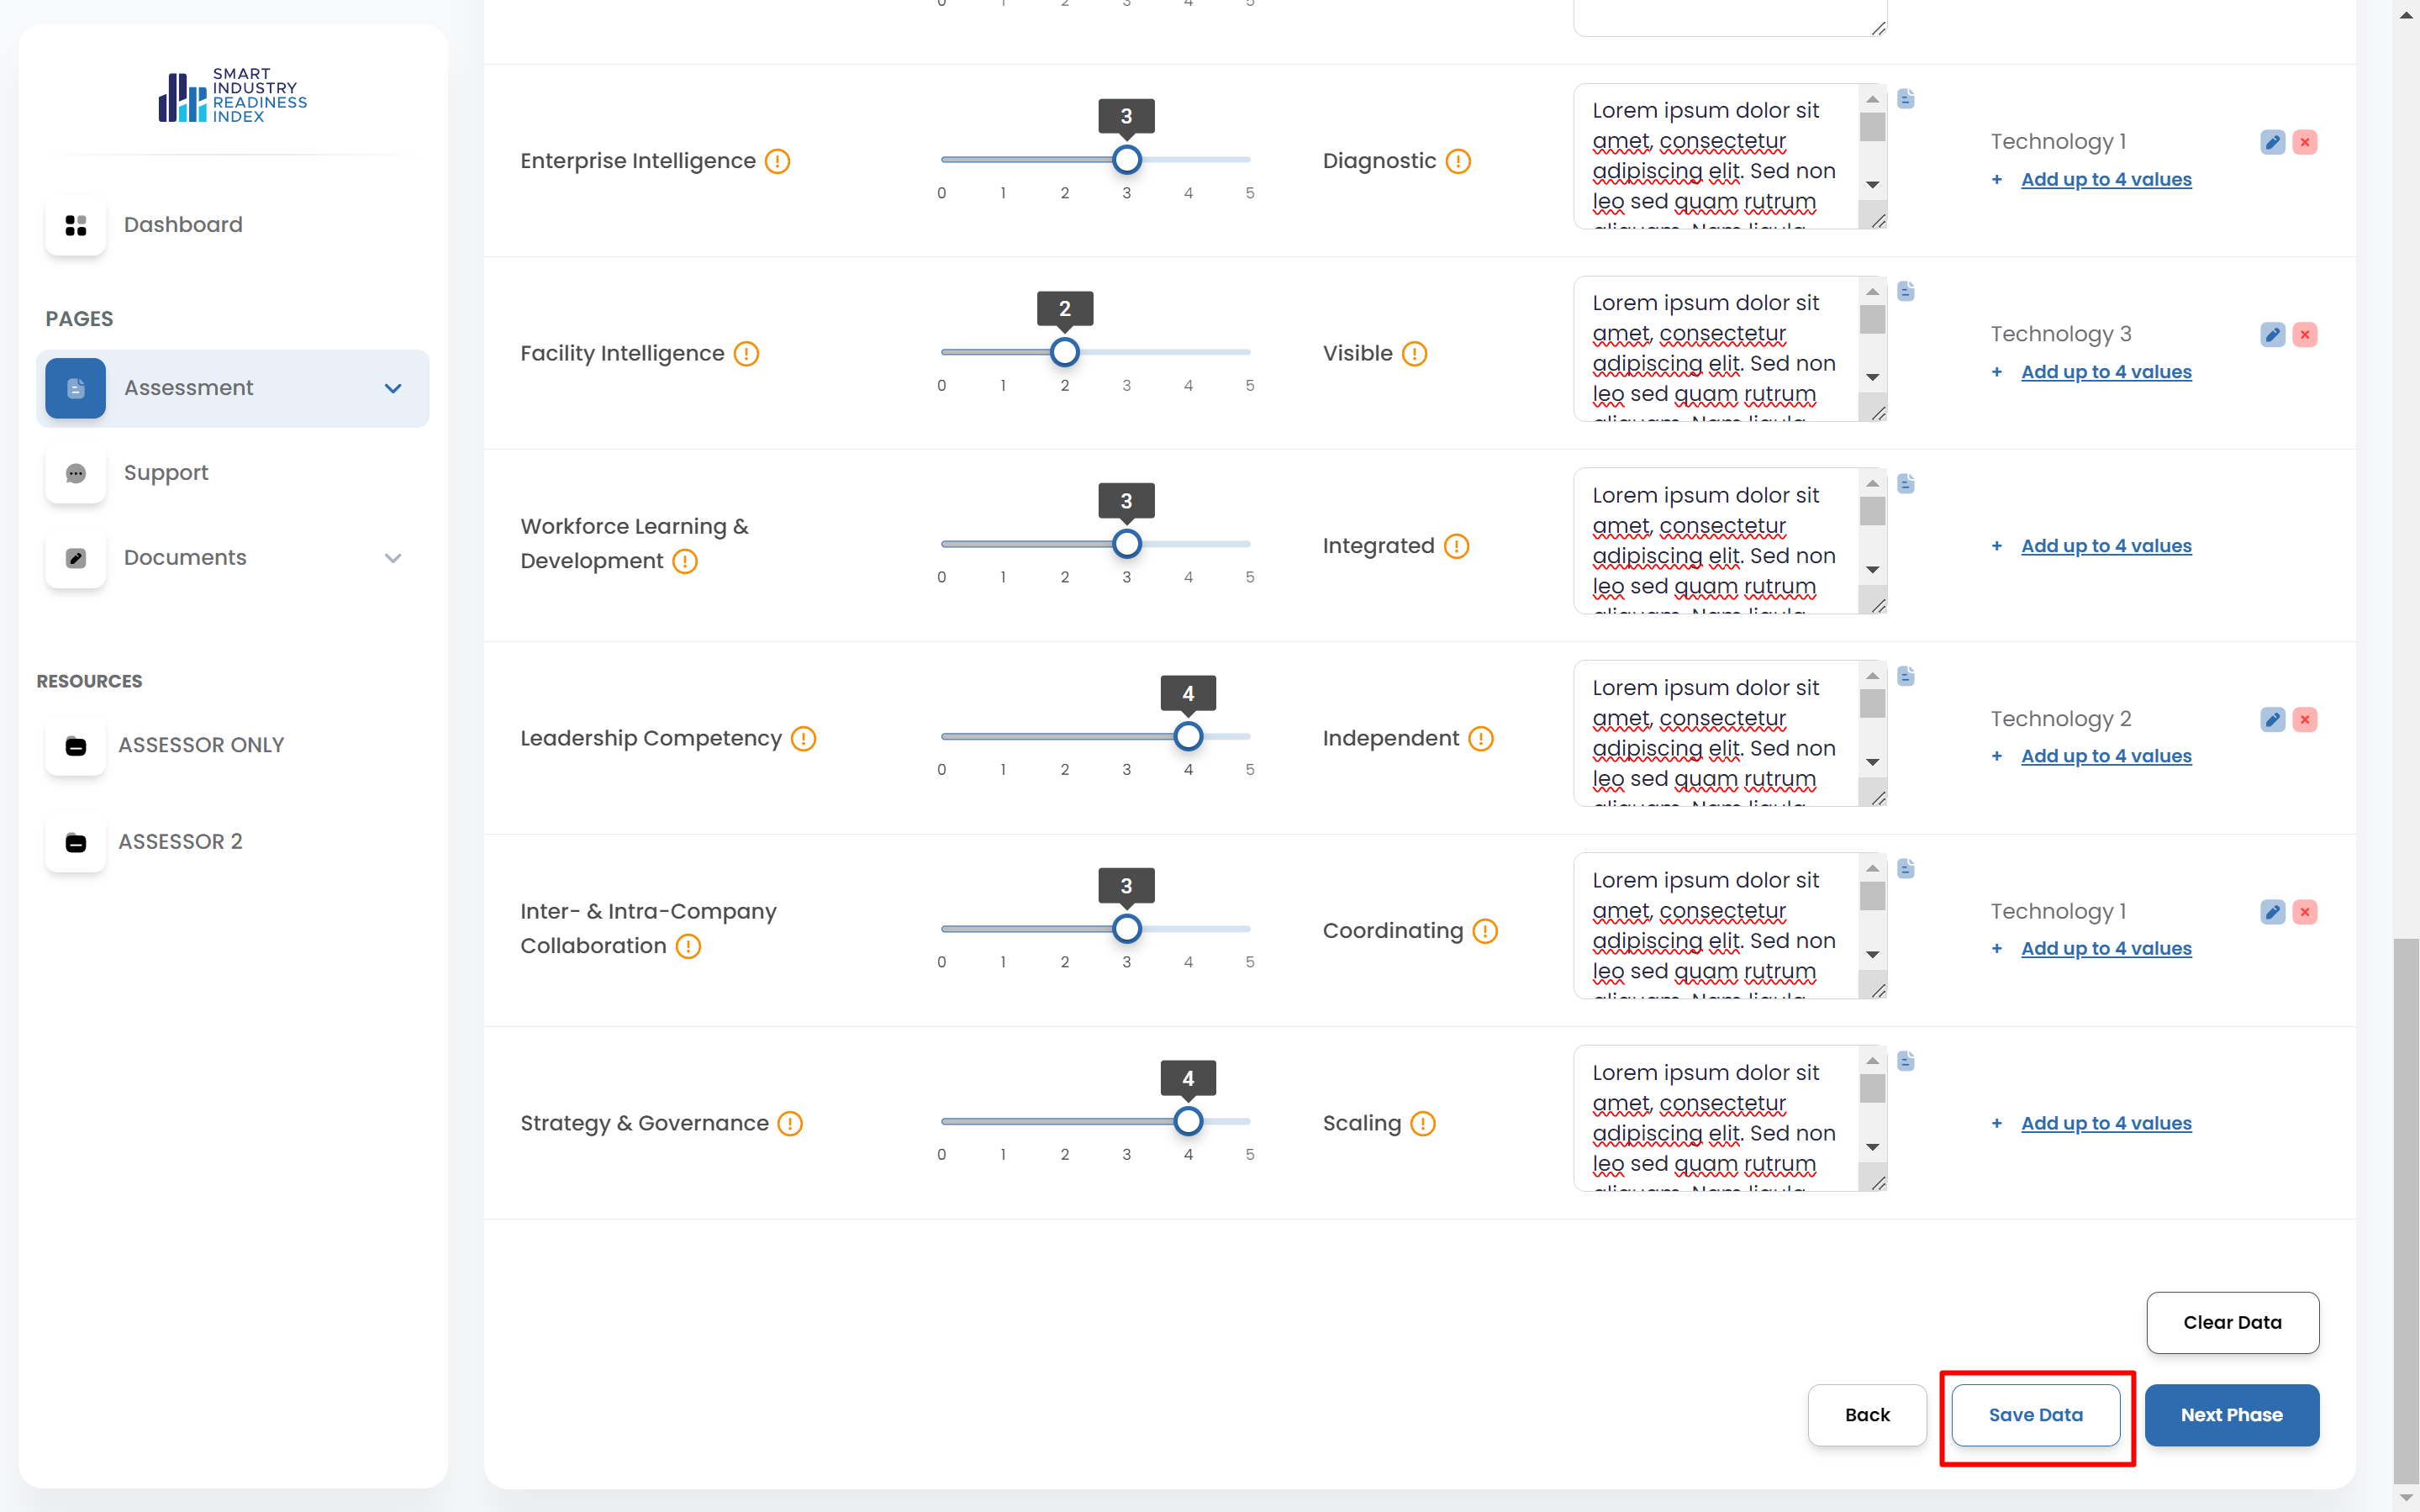This screenshot has height=1512, width=2420.
Task: Open ASSESSOR 2 in Resources
Action: pos(180,842)
